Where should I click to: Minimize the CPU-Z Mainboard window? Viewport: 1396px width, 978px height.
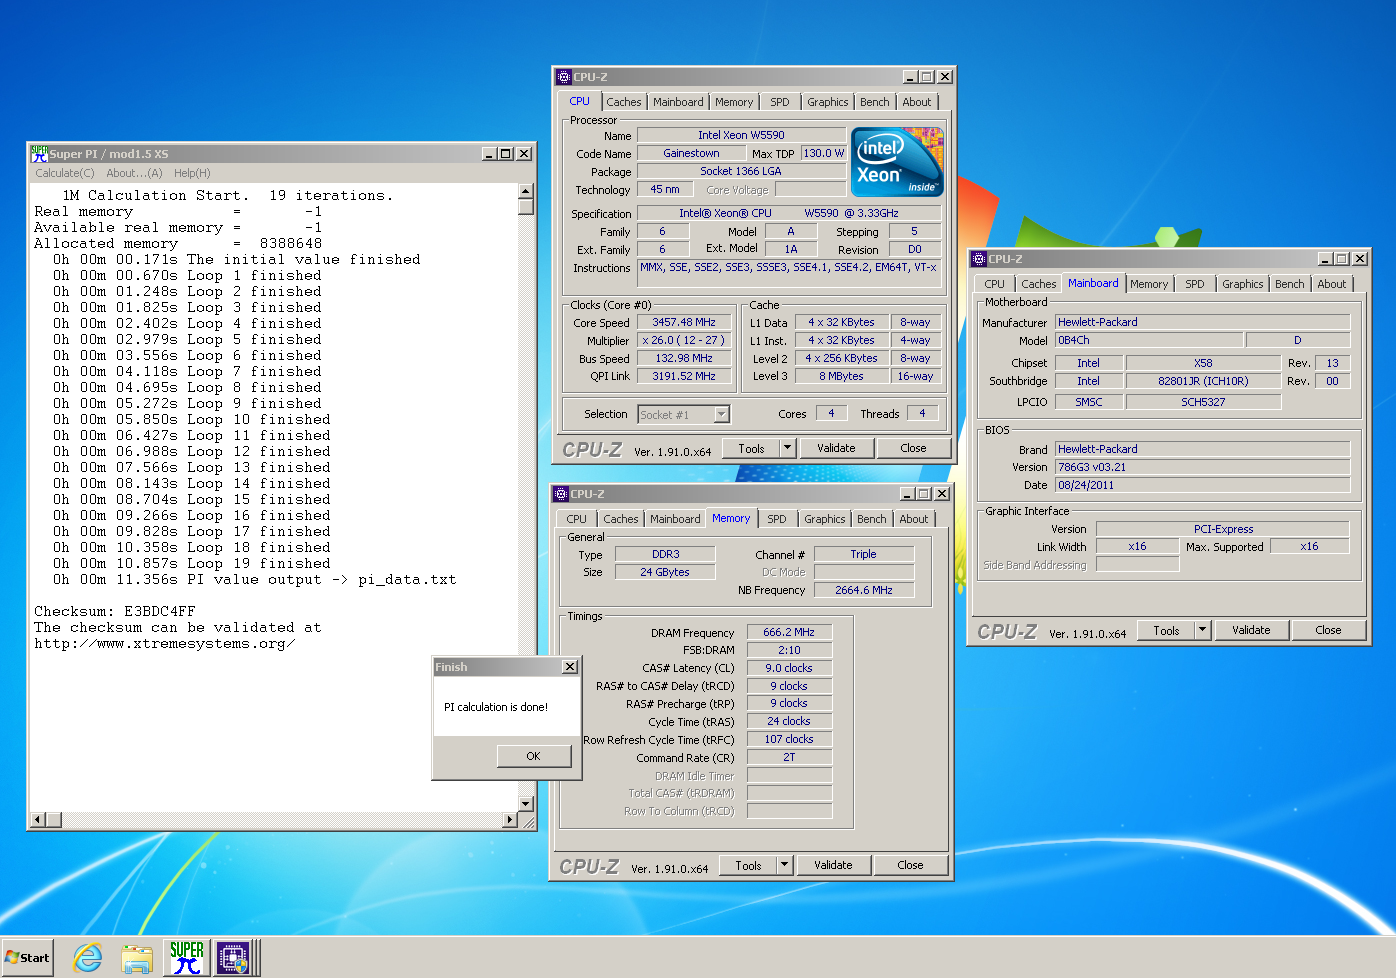click(x=1325, y=259)
